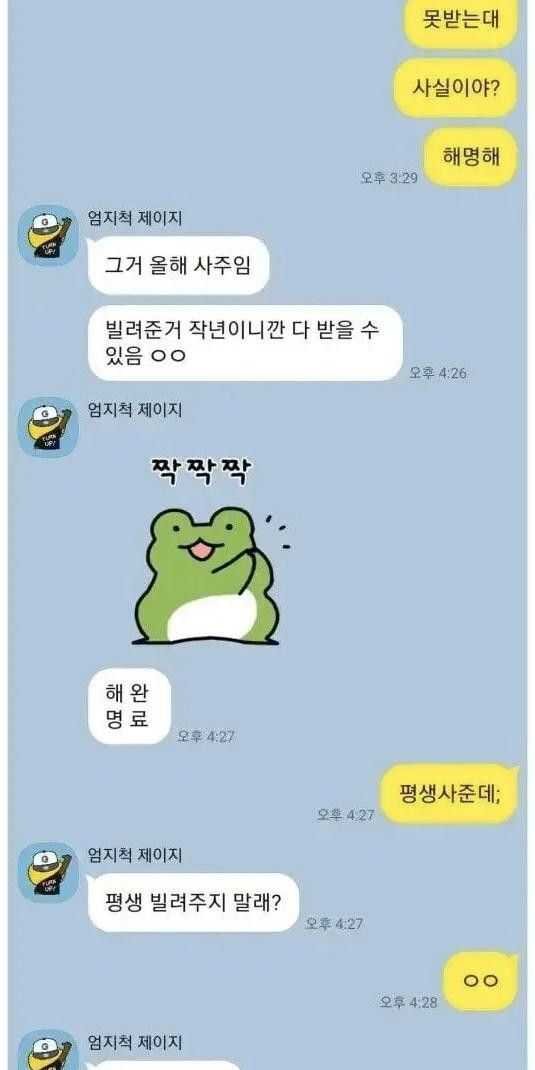Open avatar next to "평생 빌려주지 말래?" message

click(x=48, y=872)
